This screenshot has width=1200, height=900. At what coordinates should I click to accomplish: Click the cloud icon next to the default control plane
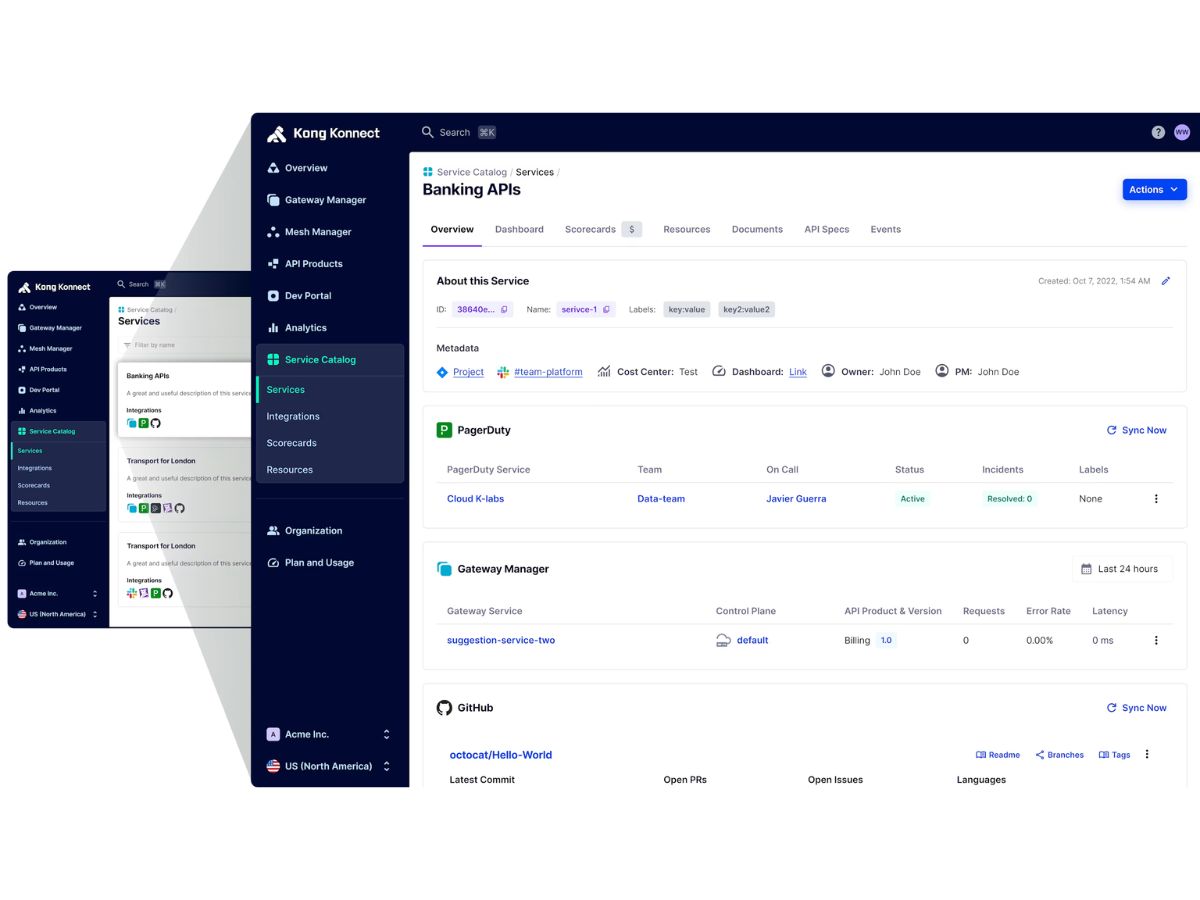pos(724,640)
